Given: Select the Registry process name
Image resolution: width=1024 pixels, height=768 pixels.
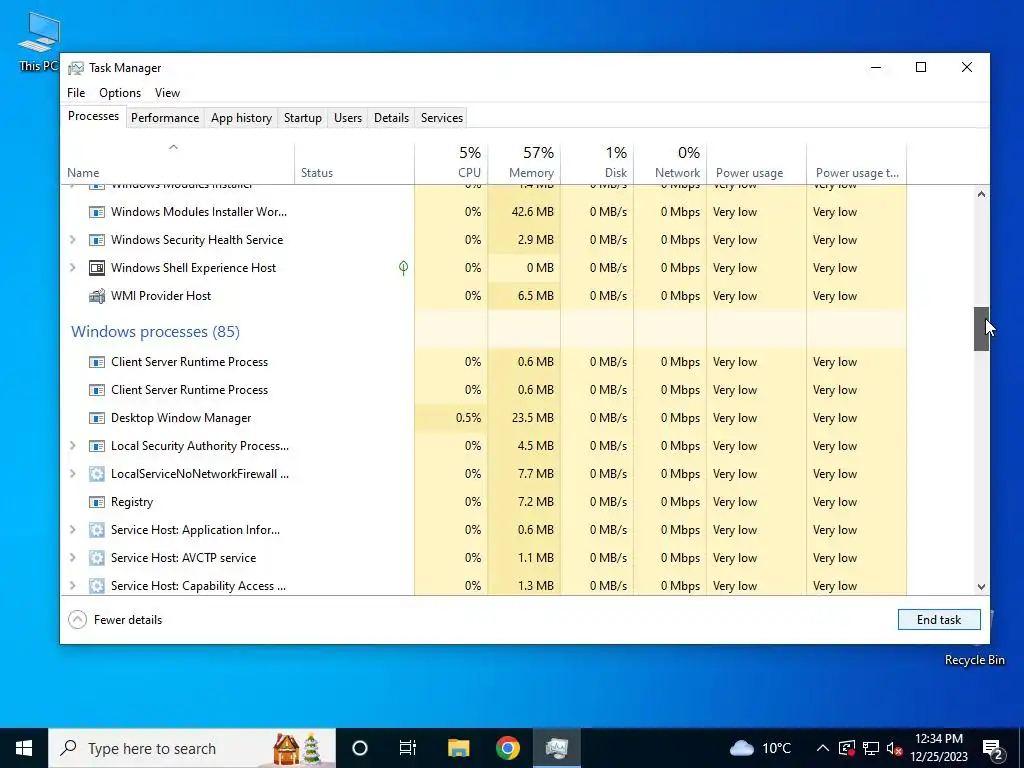Looking at the screenshot, I should (132, 502).
